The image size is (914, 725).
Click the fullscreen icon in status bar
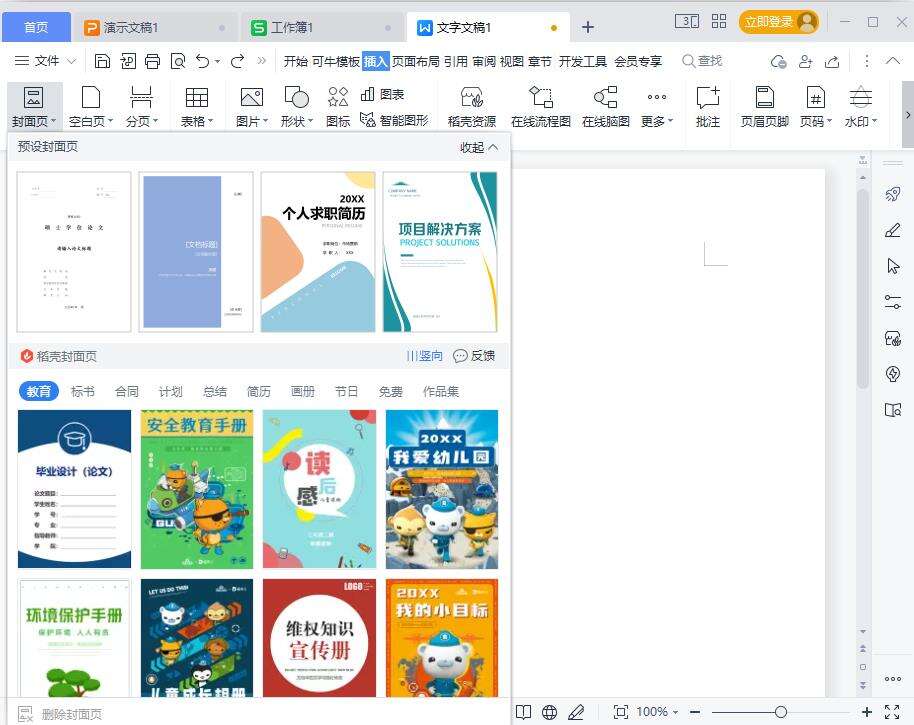892,712
